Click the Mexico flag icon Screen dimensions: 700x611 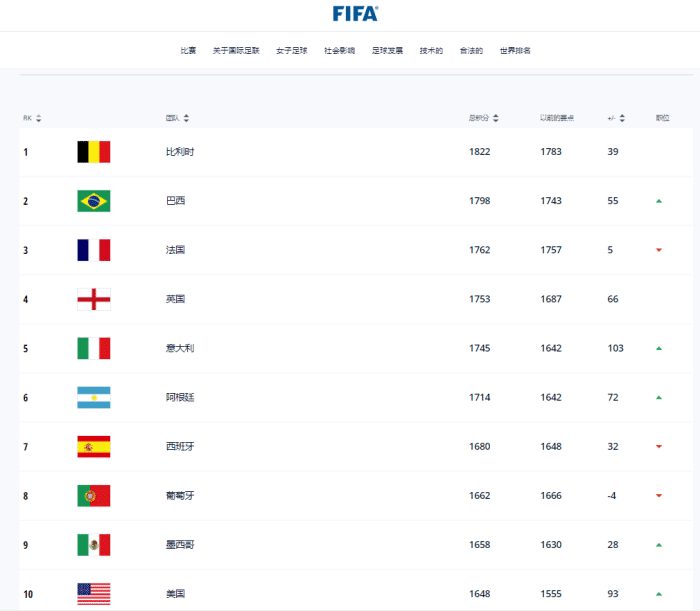tap(94, 545)
